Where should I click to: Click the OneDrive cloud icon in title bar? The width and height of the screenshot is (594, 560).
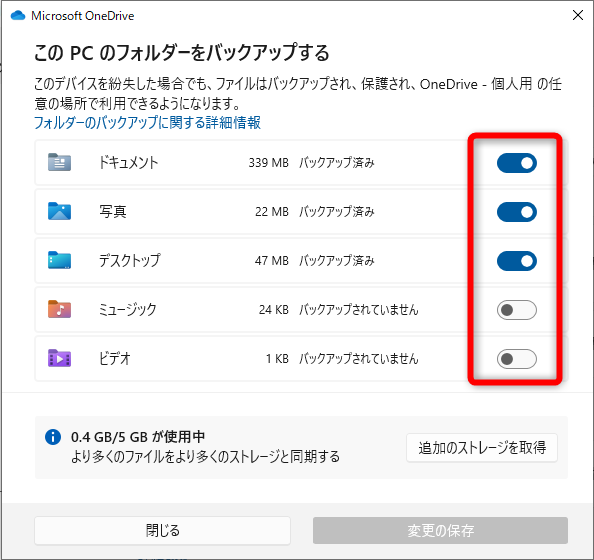(x=18, y=16)
